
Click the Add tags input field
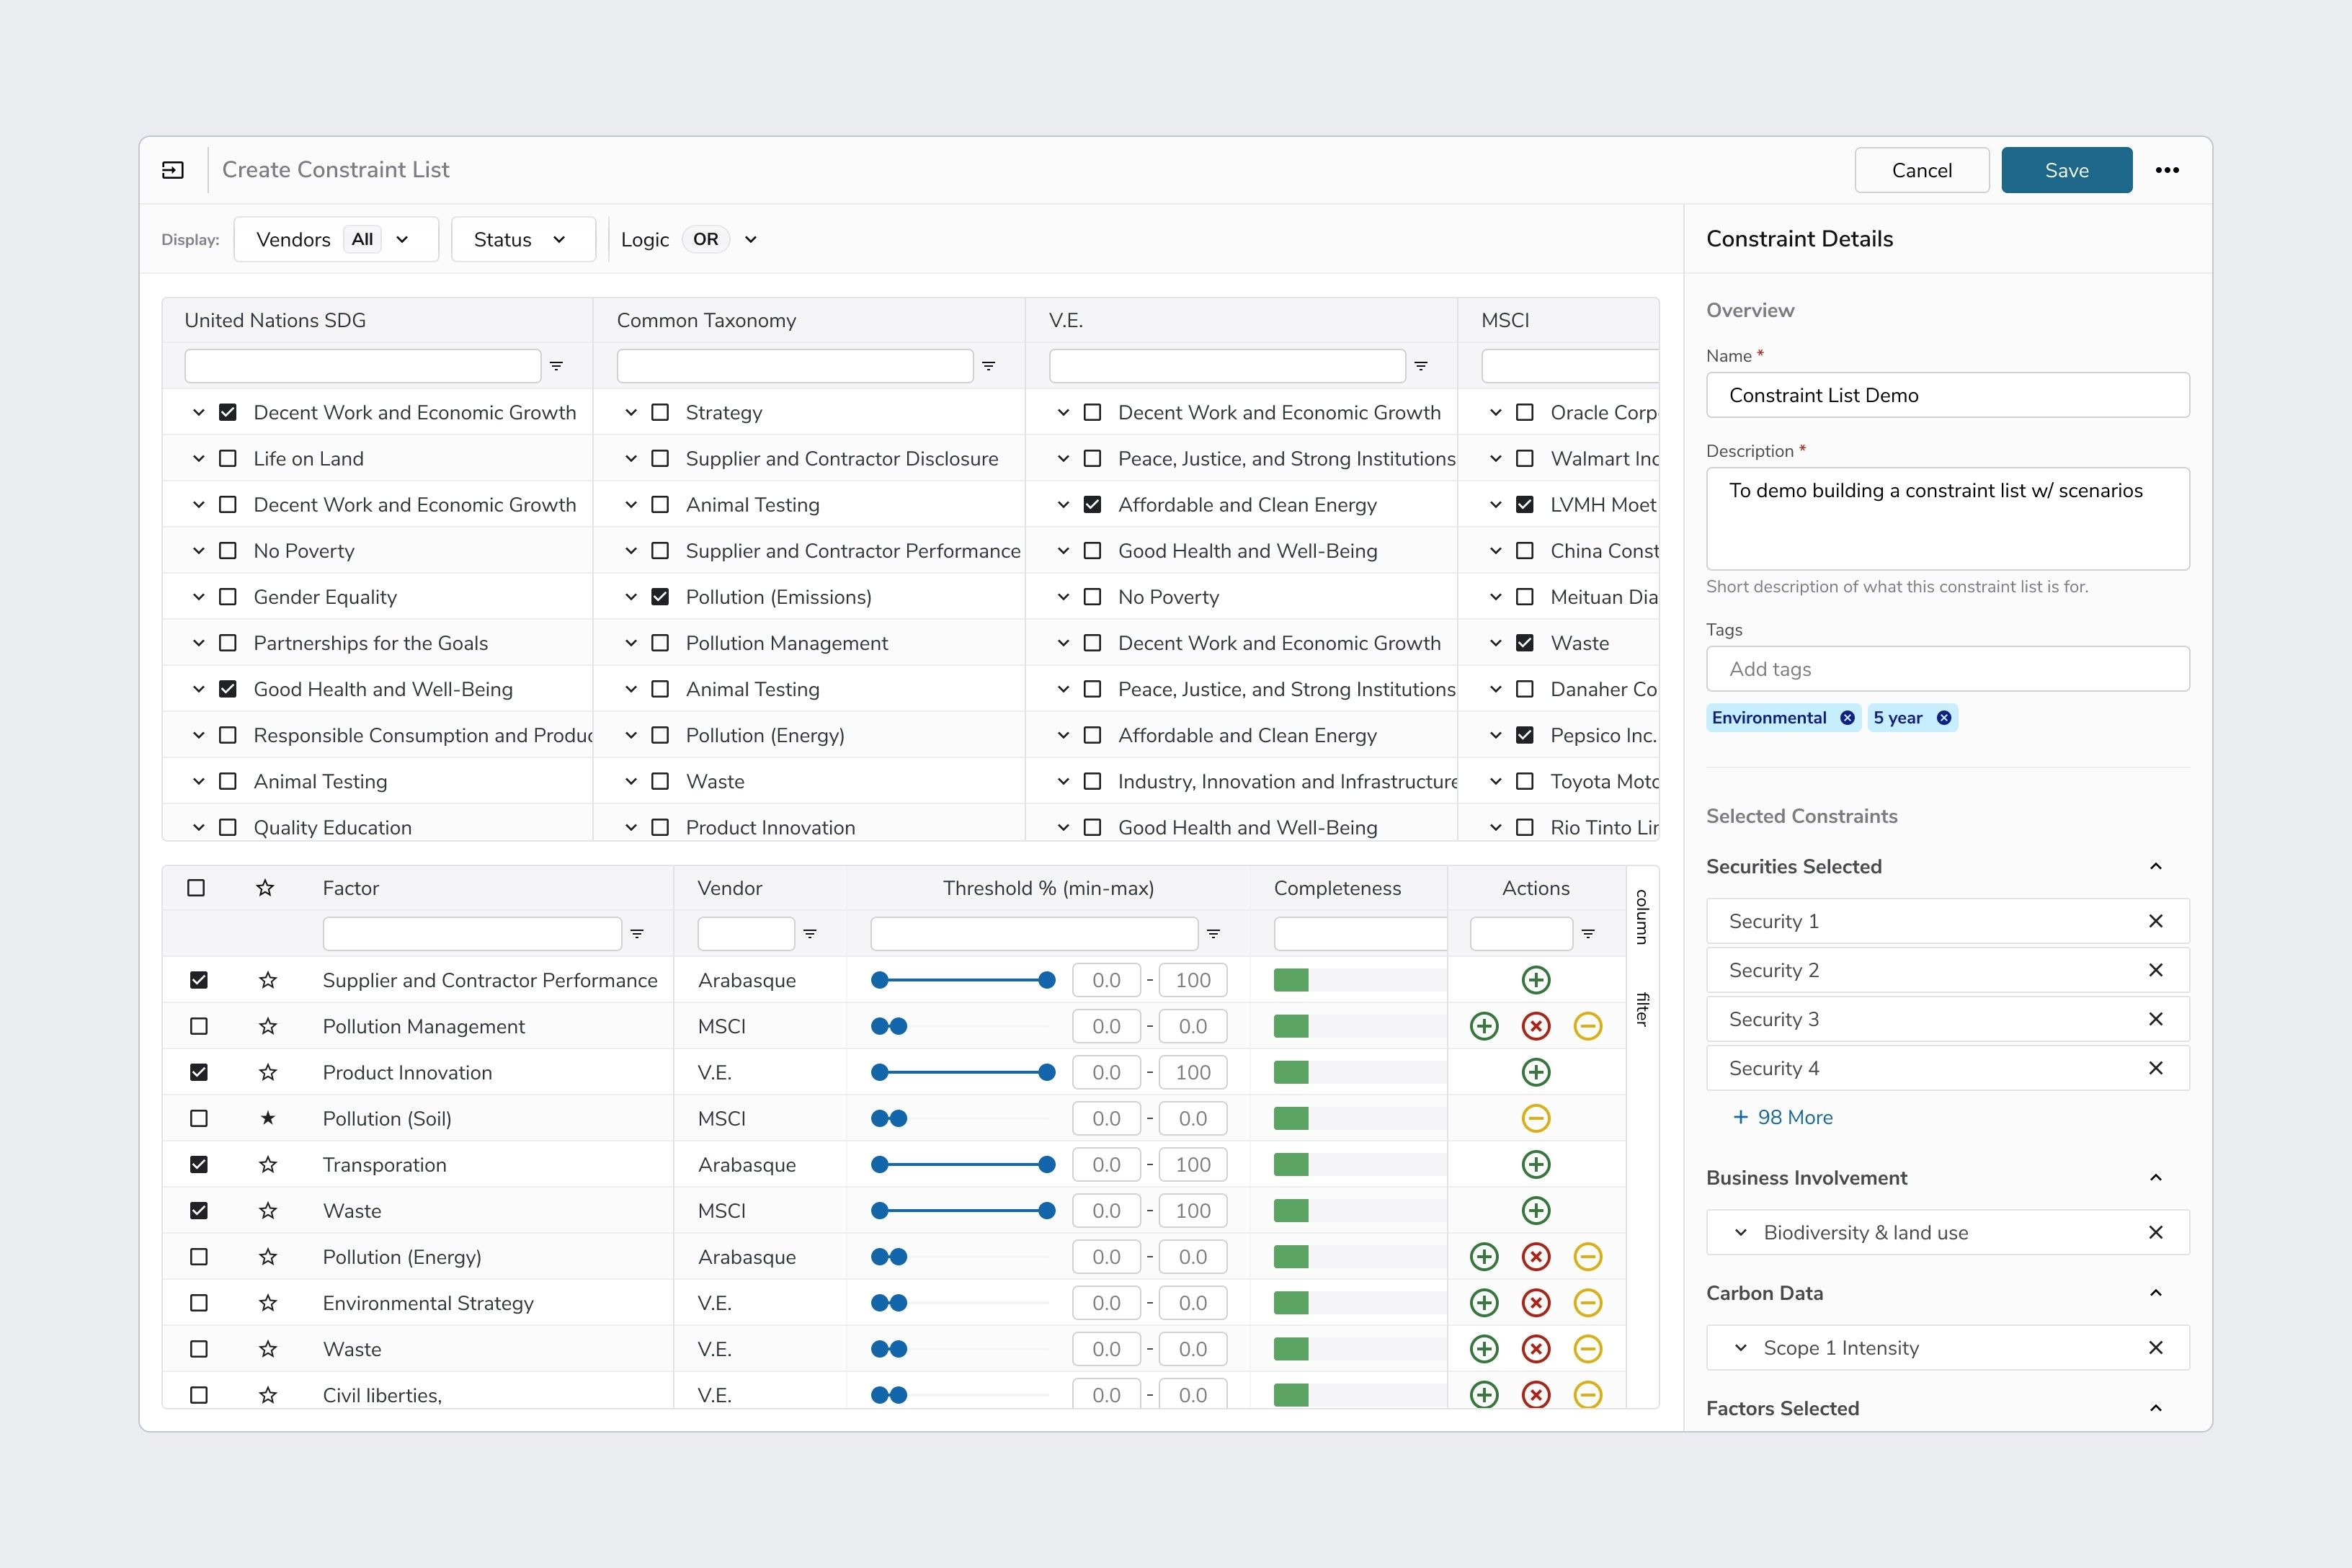(x=1948, y=669)
